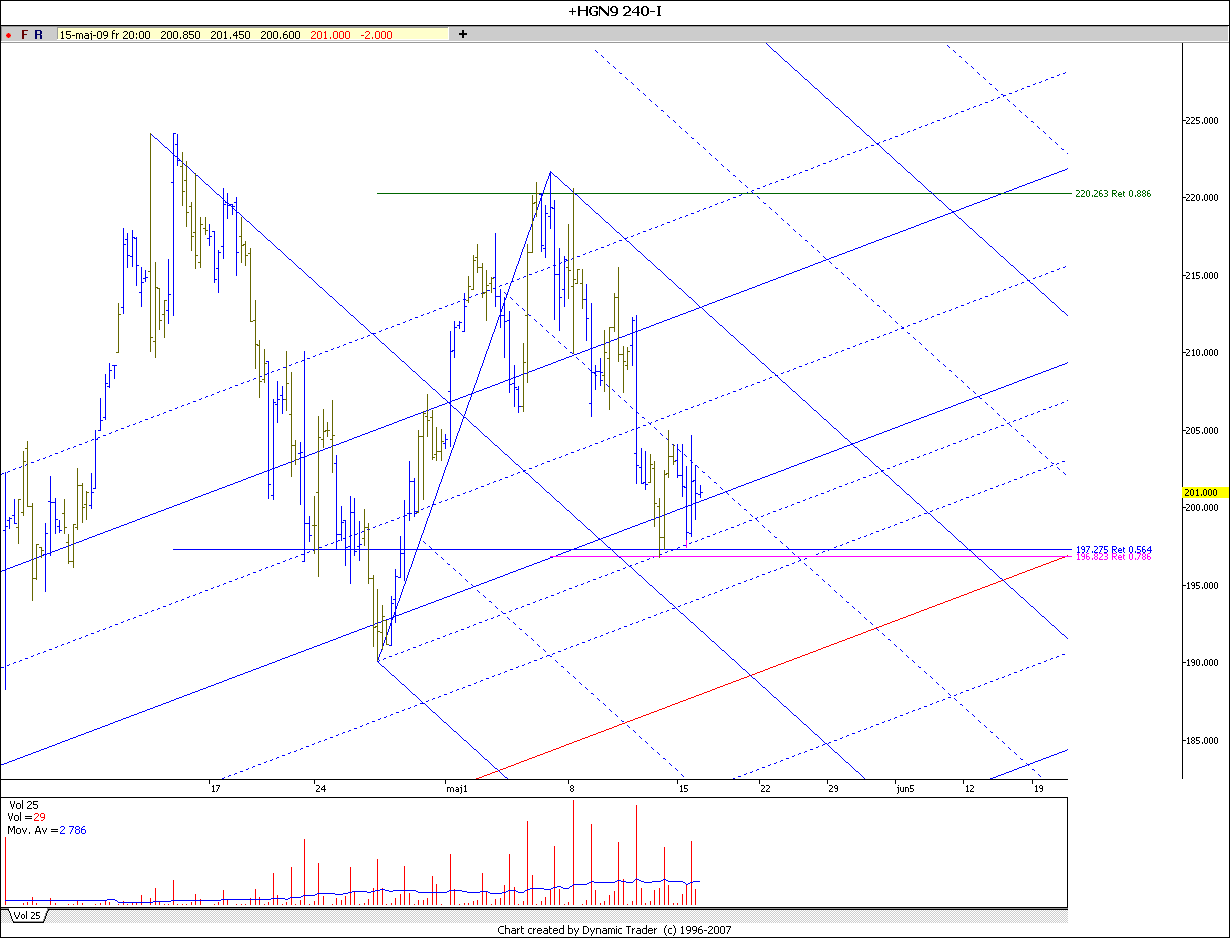Click the 185.000 price axis label
The height and width of the screenshot is (938, 1230).
point(1200,740)
